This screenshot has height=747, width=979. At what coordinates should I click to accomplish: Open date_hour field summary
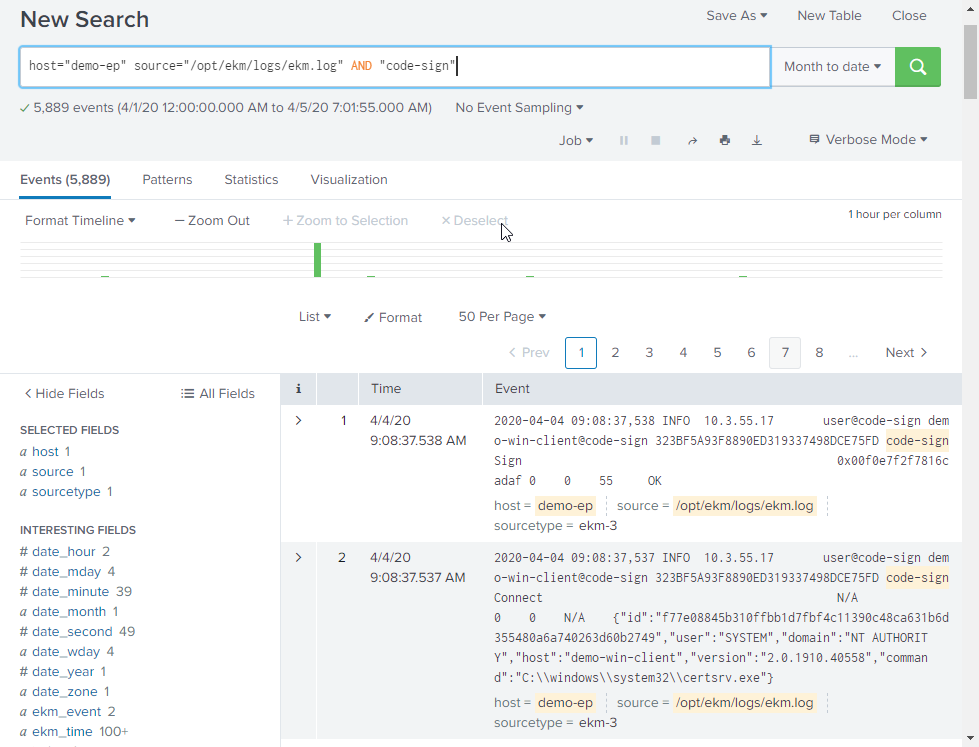click(x=64, y=552)
